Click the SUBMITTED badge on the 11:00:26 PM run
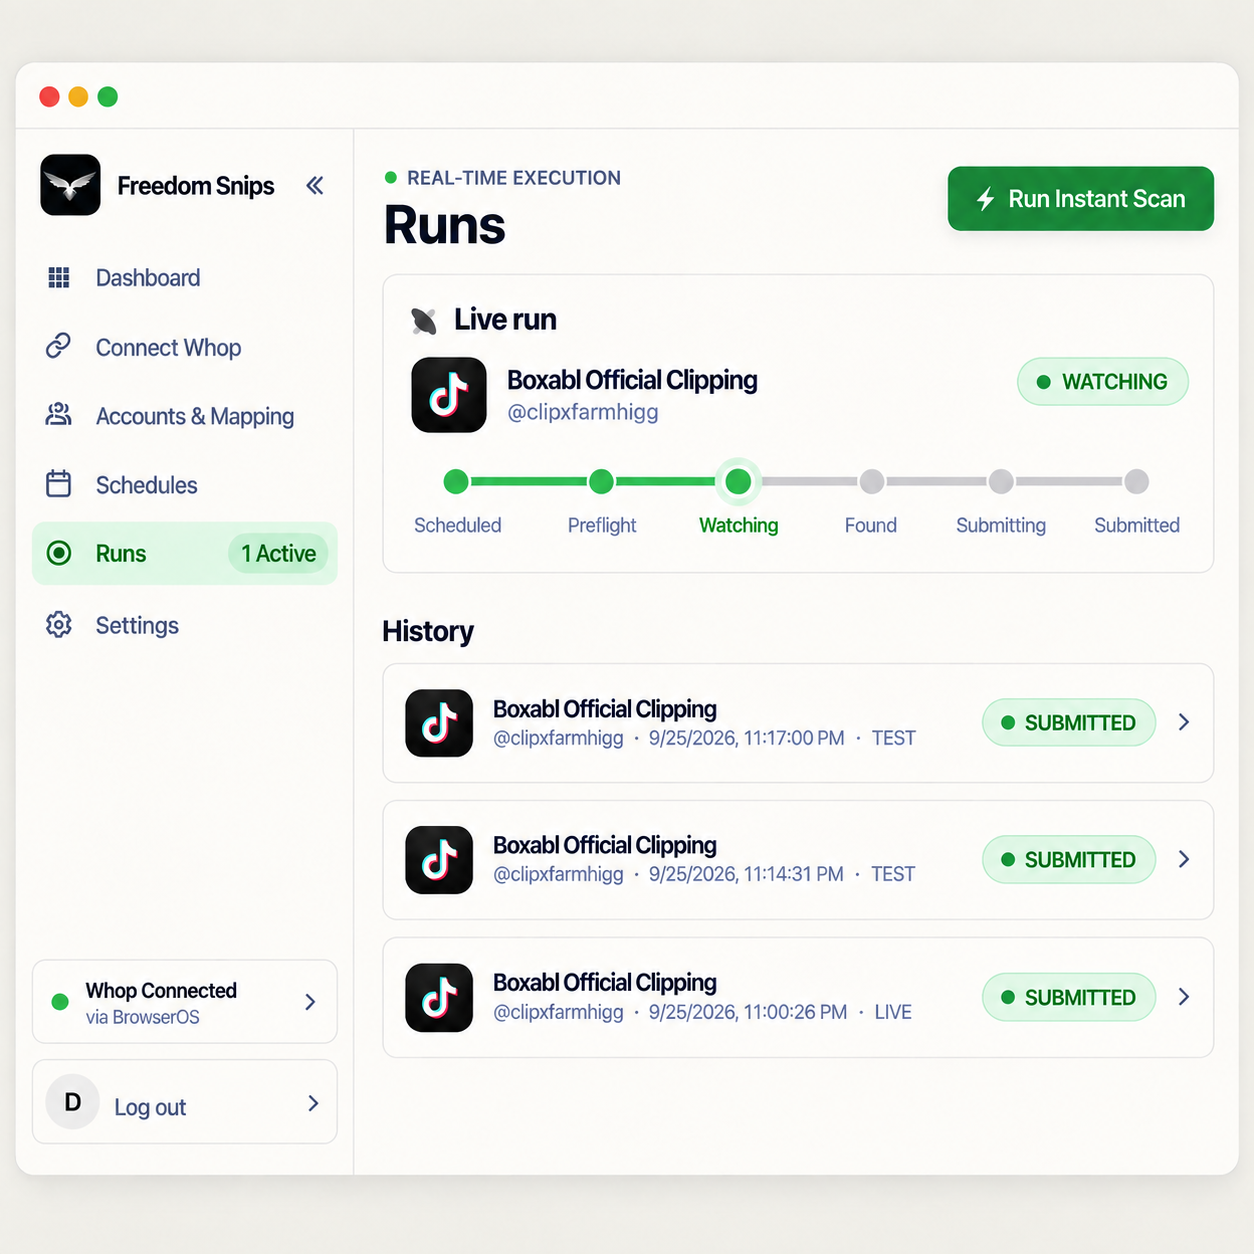 1069,997
